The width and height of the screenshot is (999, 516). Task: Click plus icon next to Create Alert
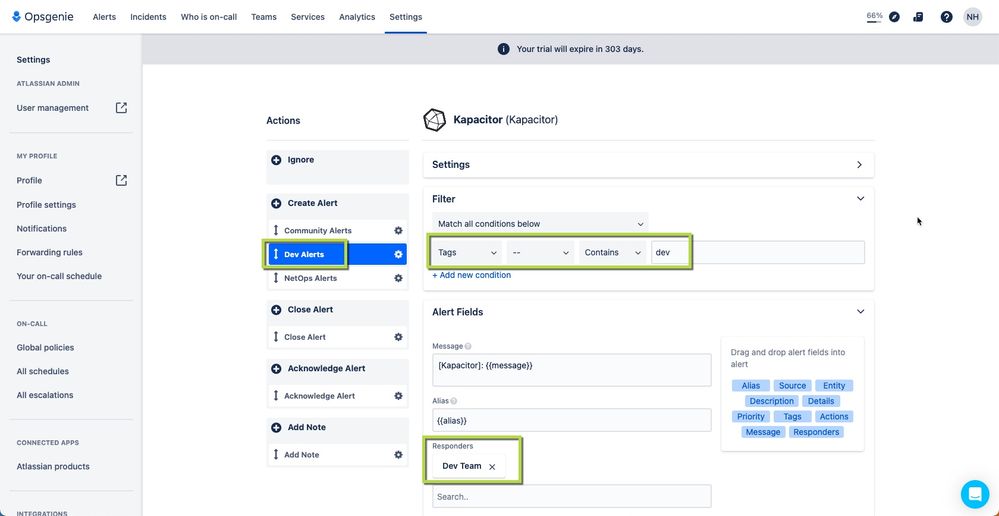276,203
